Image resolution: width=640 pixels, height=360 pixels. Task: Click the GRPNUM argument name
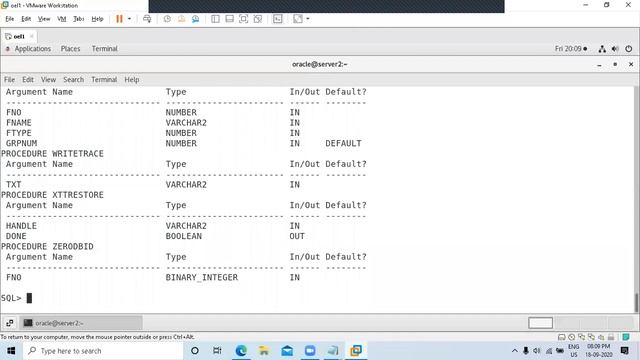pos(21,143)
